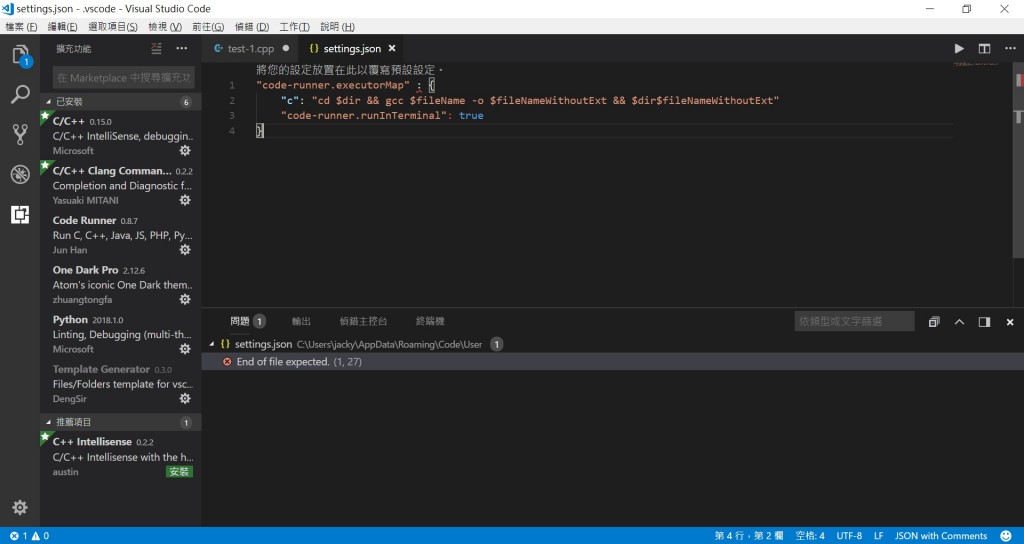Open the 偵錯 (Debug) menu
Viewport: 1024px width, 544px height.
pos(252,27)
